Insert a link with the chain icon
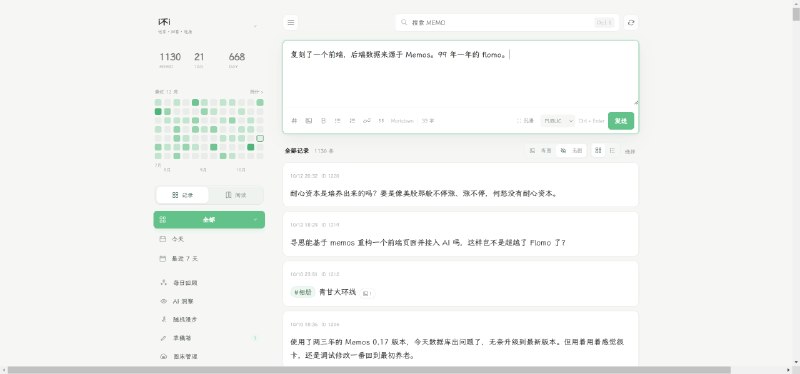800x374 pixels. pos(366,121)
